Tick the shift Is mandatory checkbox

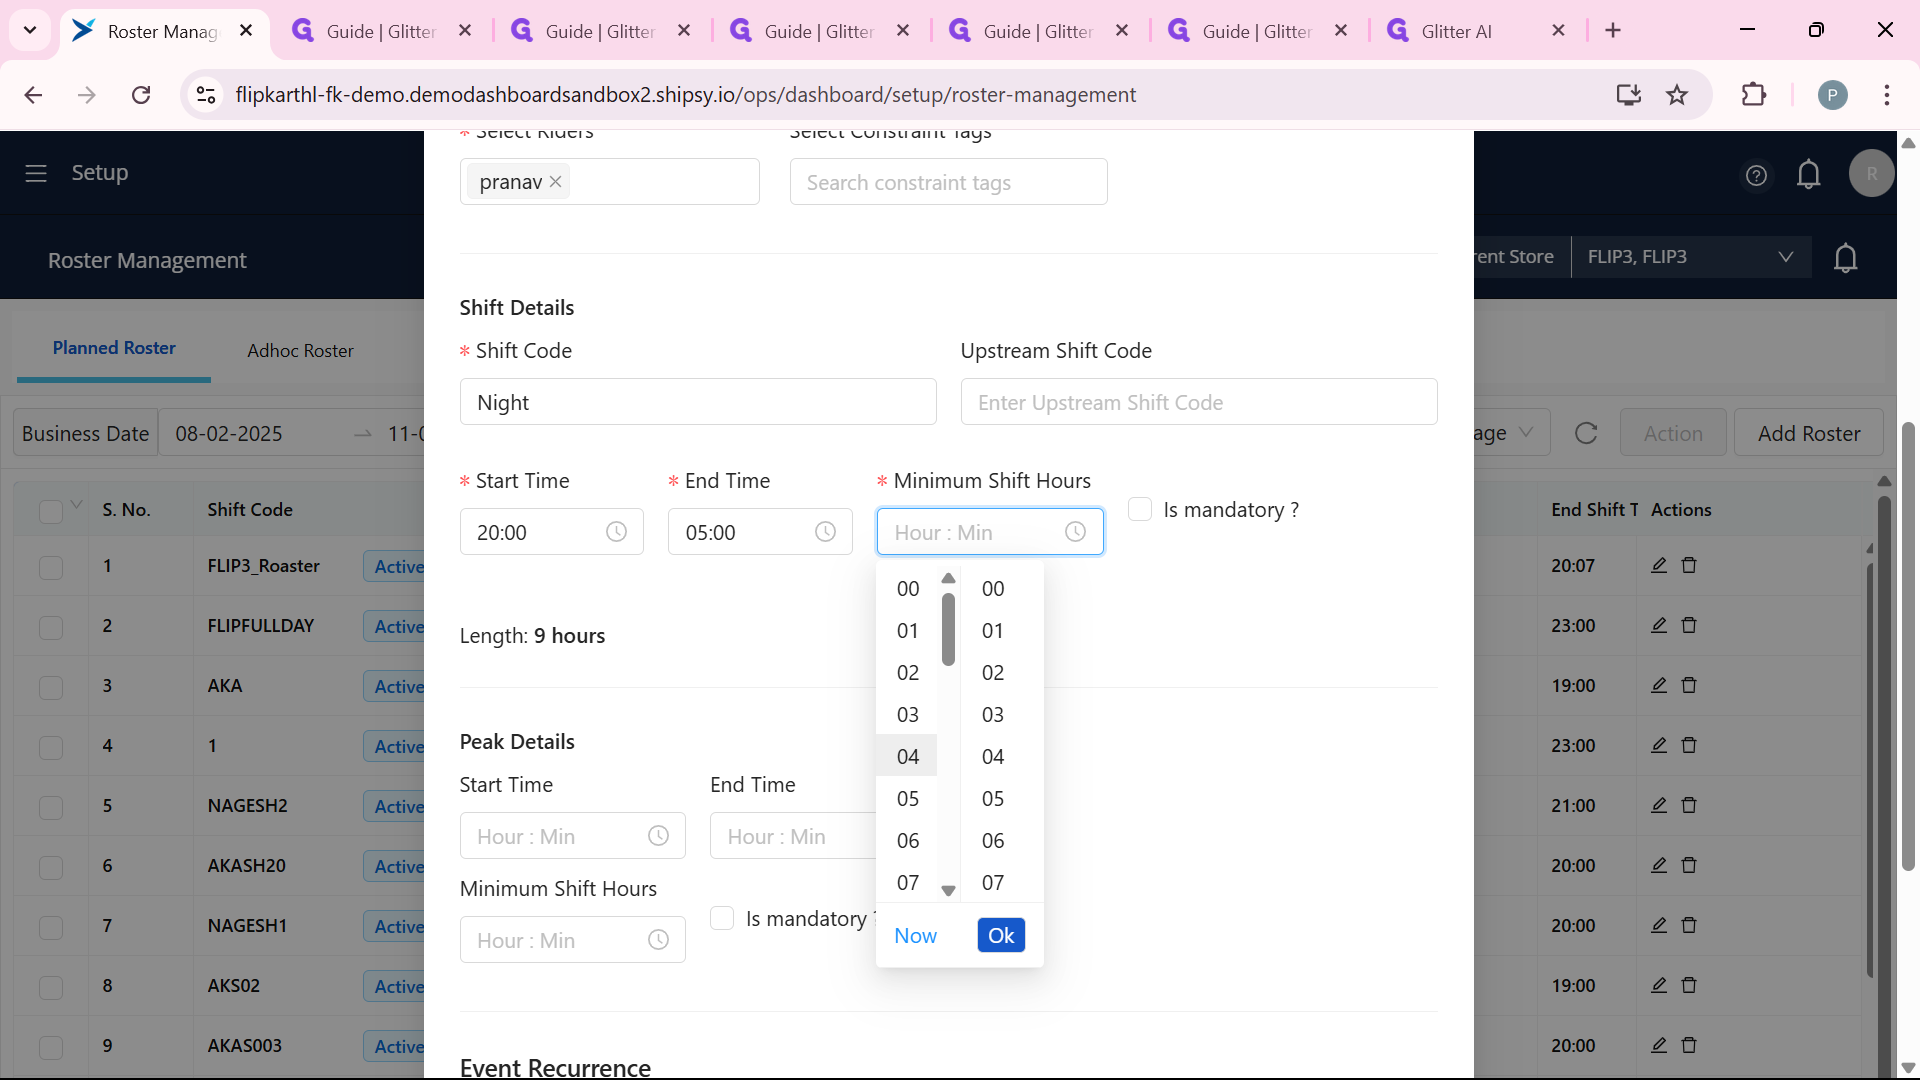(x=1140, y=509)
